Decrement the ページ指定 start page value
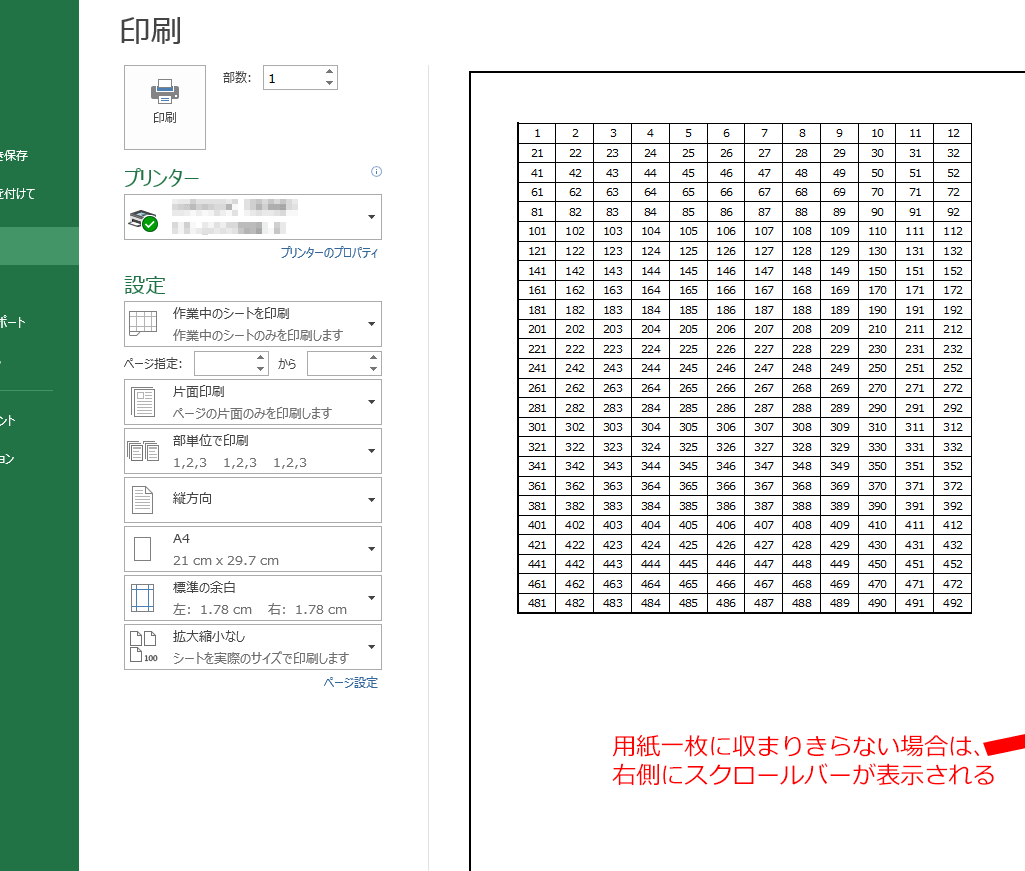The image size is (1025, 871). pyautogui.click(x=261, y=369)
